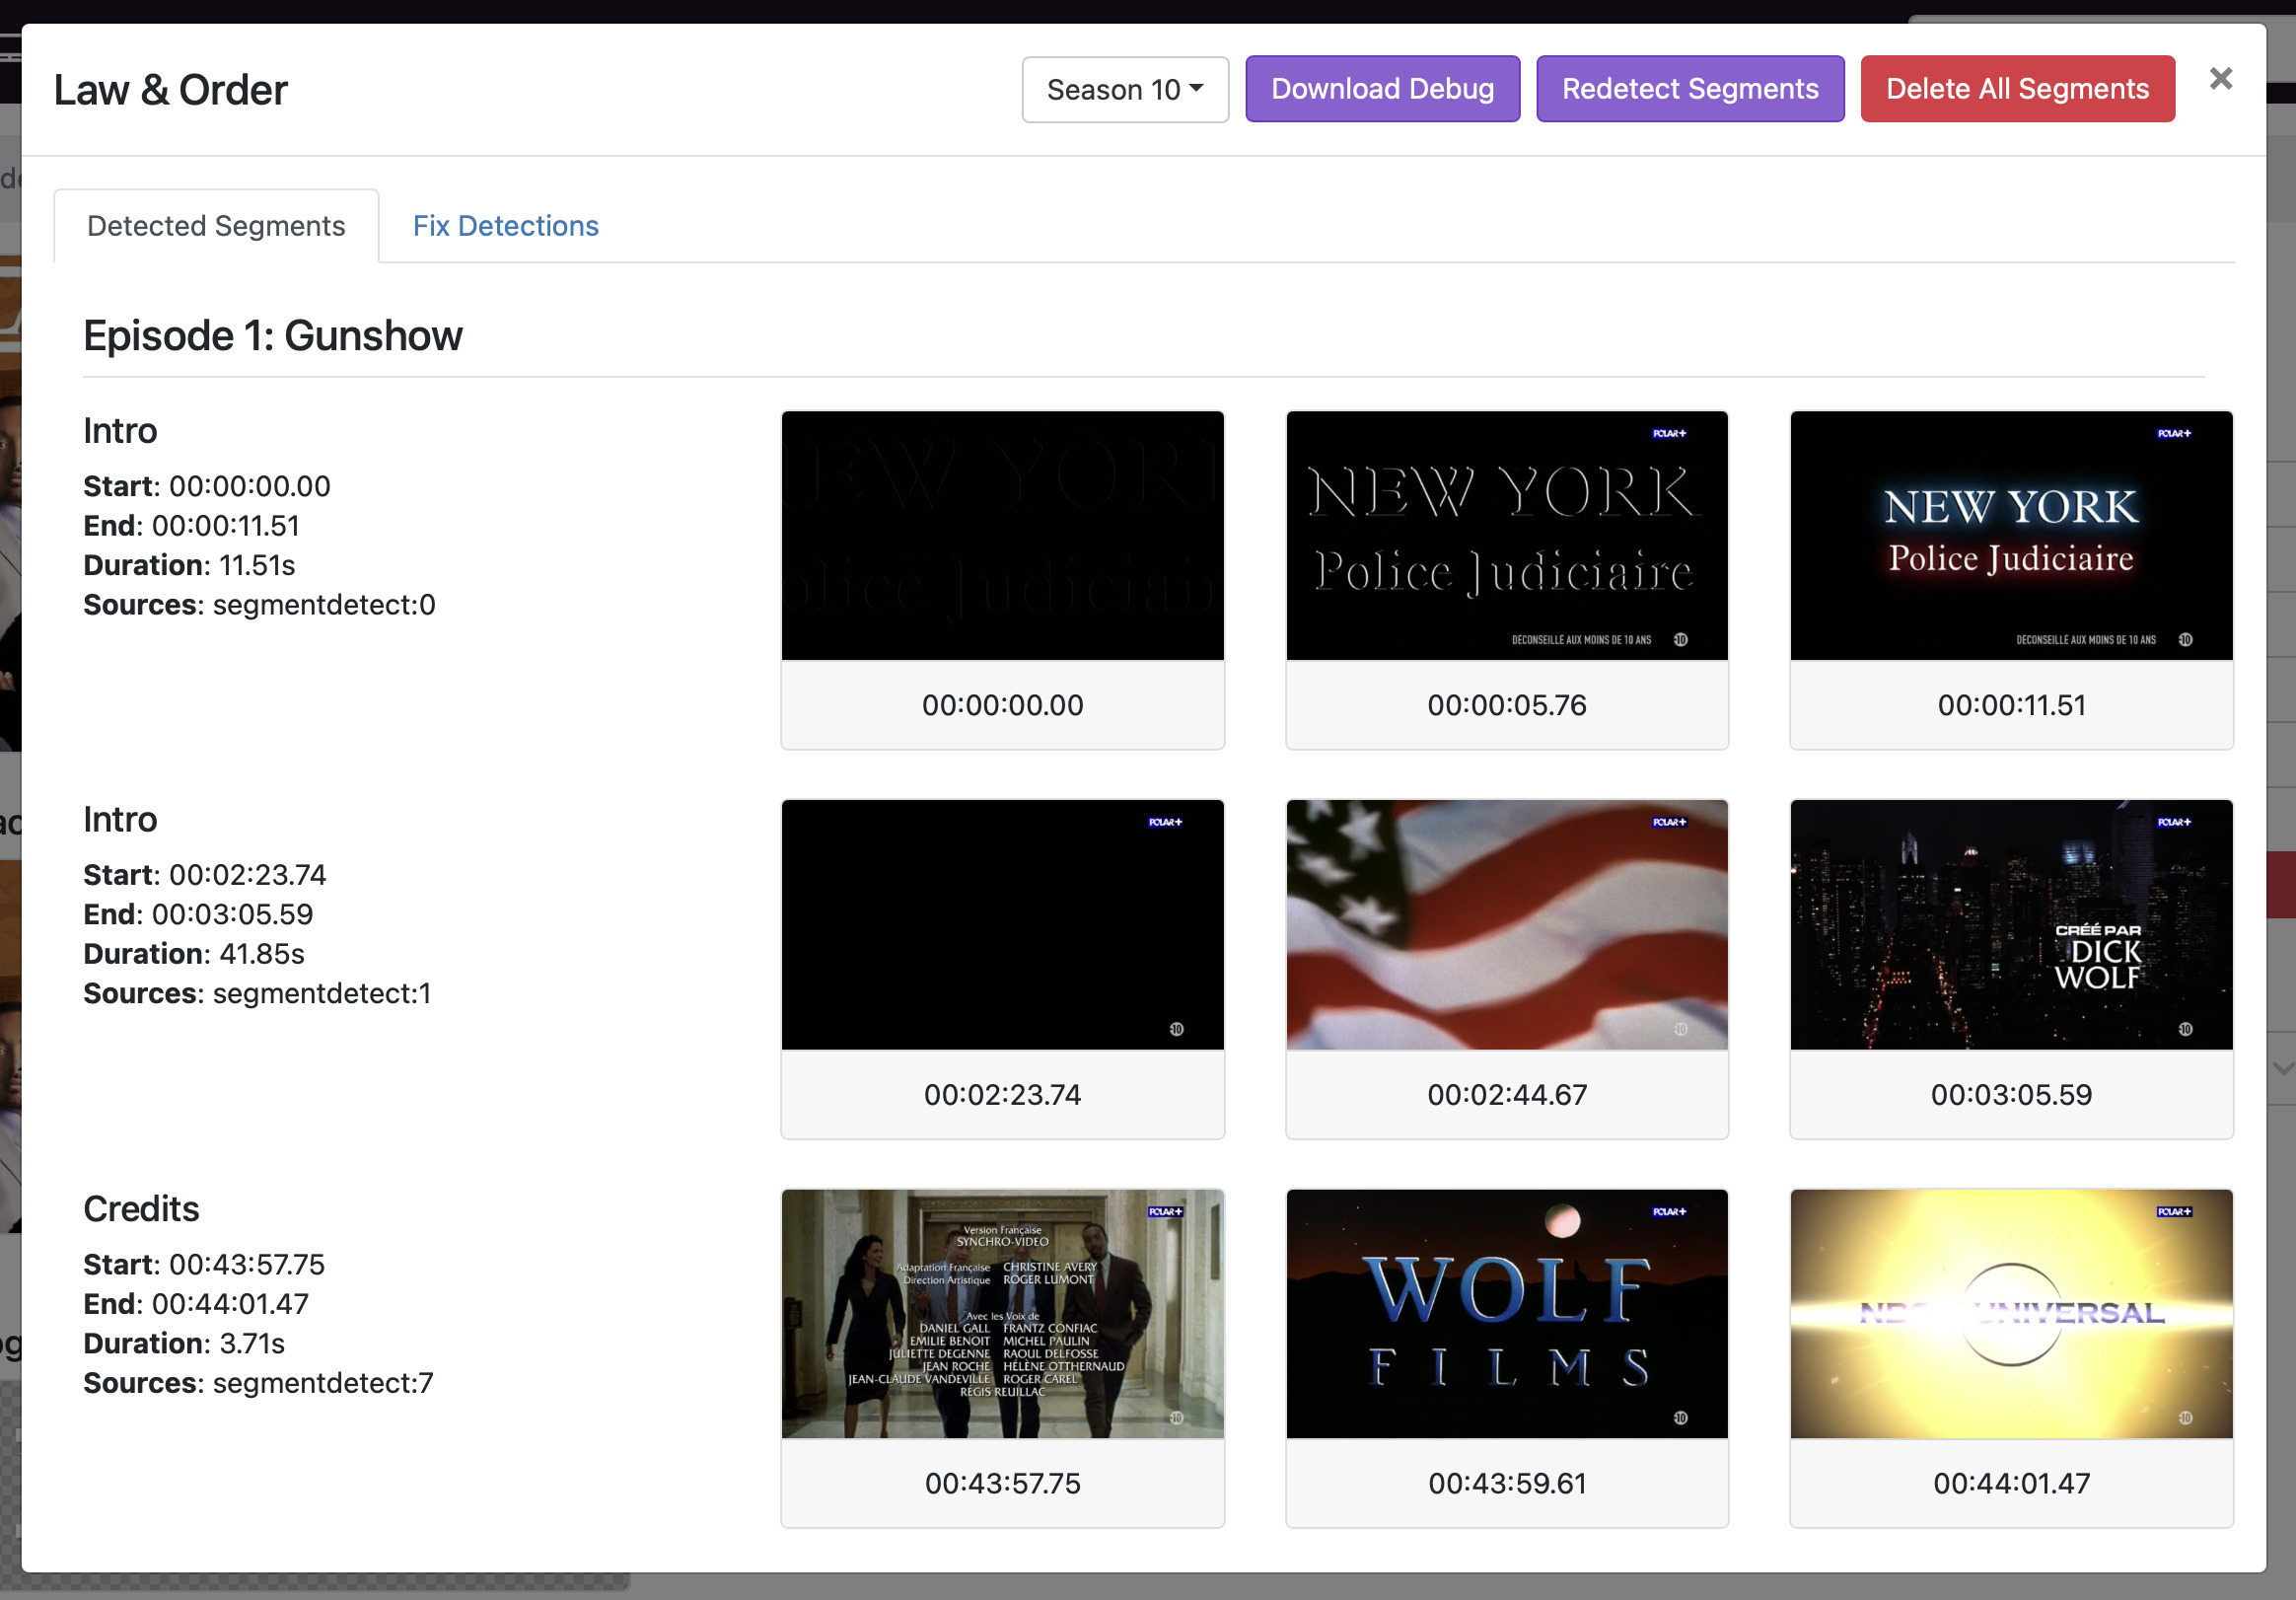Click Delete All Segments
2296x1600 pixels.
click(x=2018, y=88)
